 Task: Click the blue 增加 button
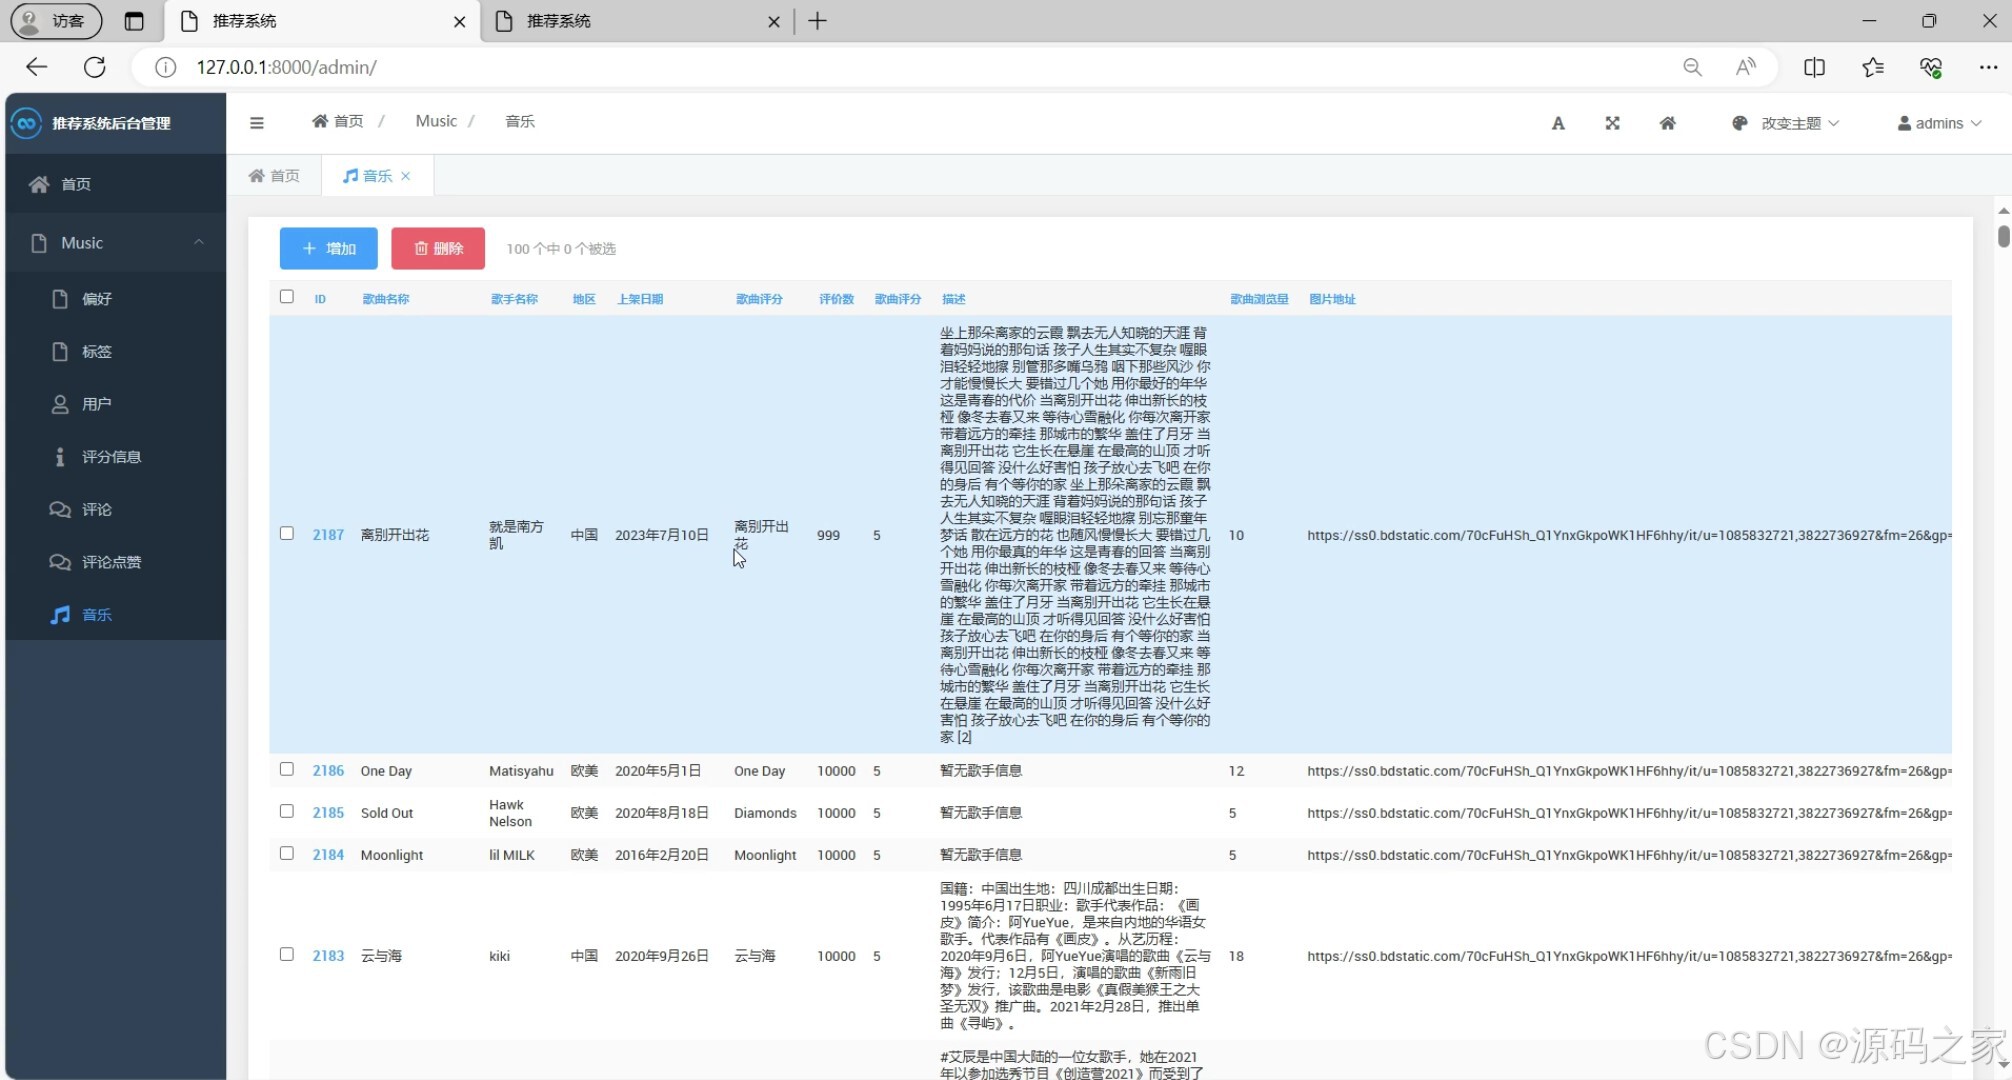(329, 248)
